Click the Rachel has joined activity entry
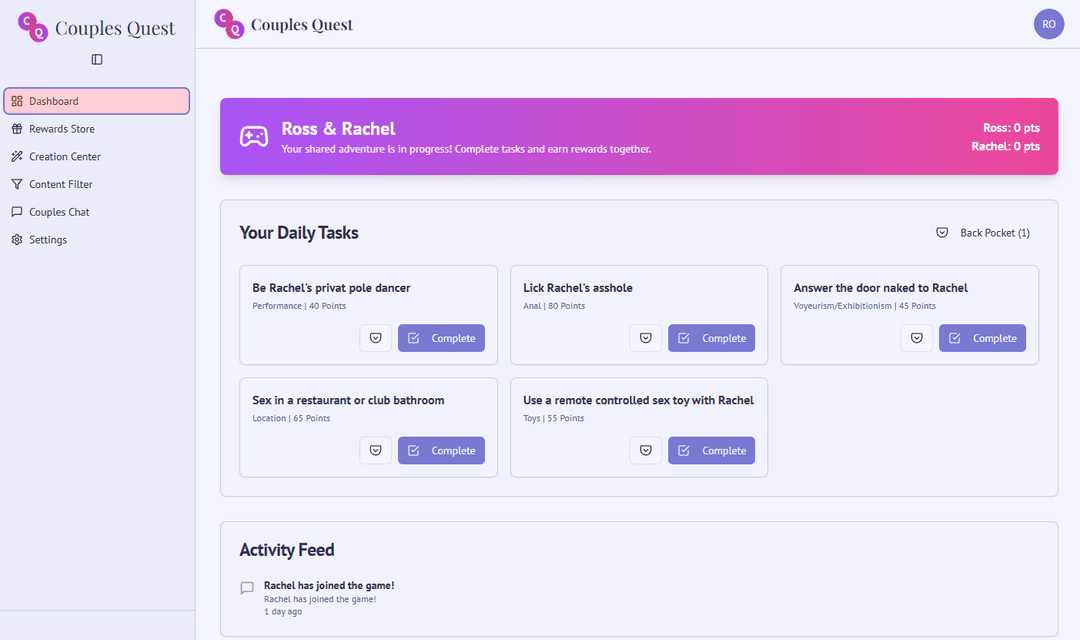 pos(329,585)
